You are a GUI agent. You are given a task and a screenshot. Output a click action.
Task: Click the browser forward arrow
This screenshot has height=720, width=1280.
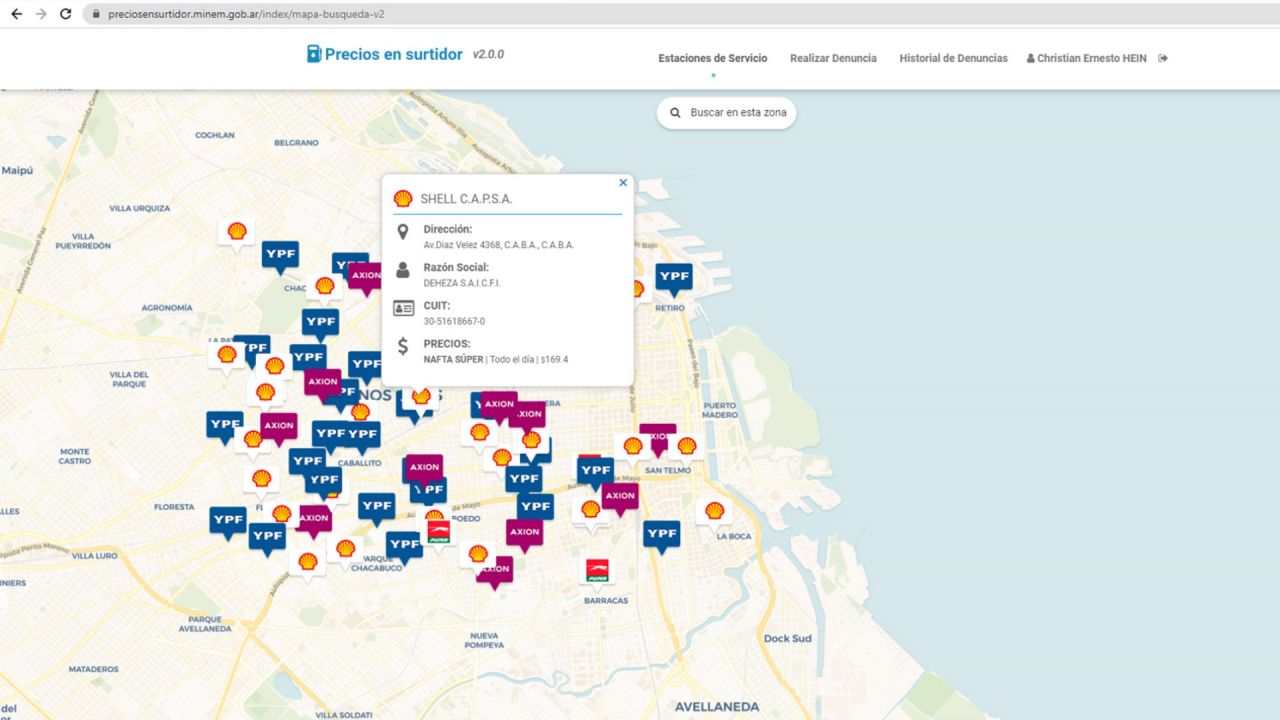41,14
